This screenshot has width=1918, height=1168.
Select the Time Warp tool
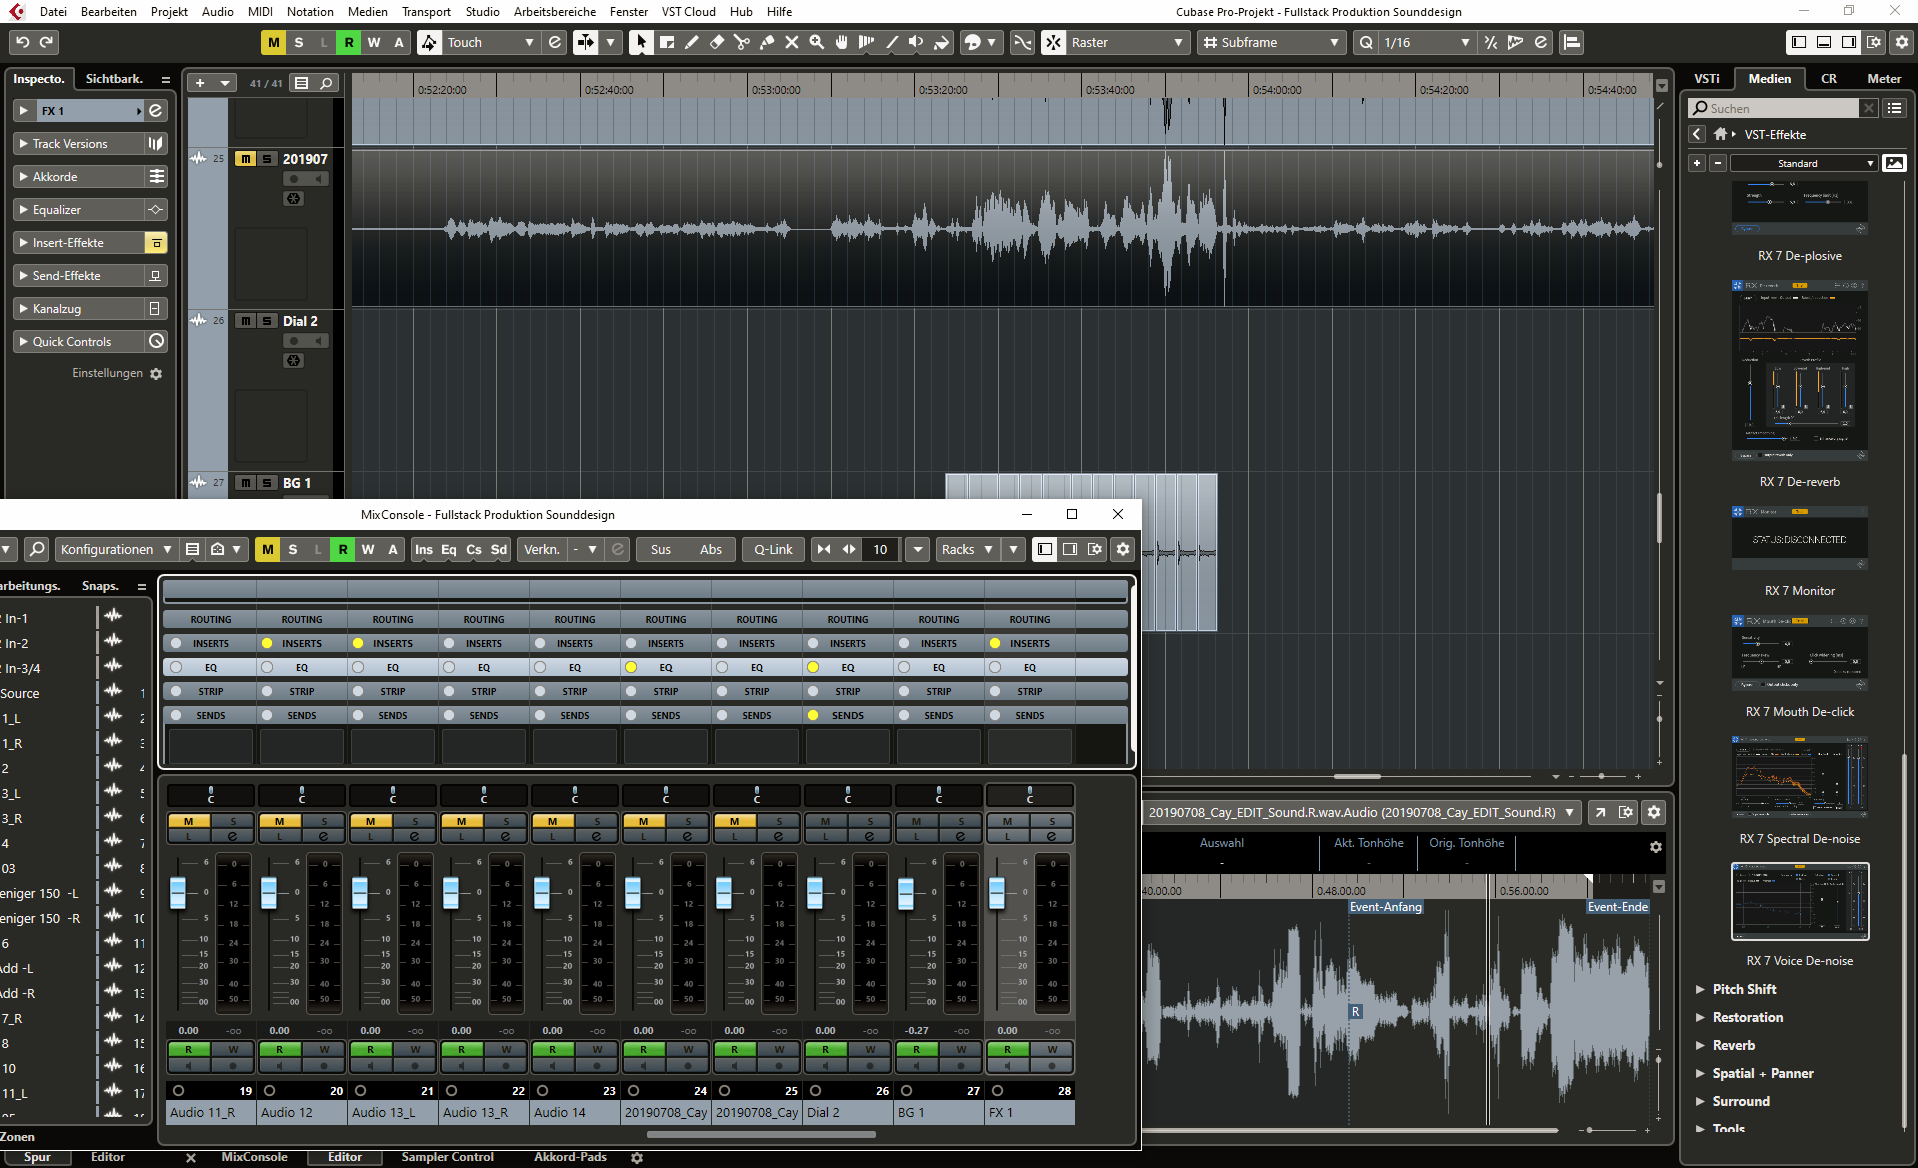click(x=866, y=42)
